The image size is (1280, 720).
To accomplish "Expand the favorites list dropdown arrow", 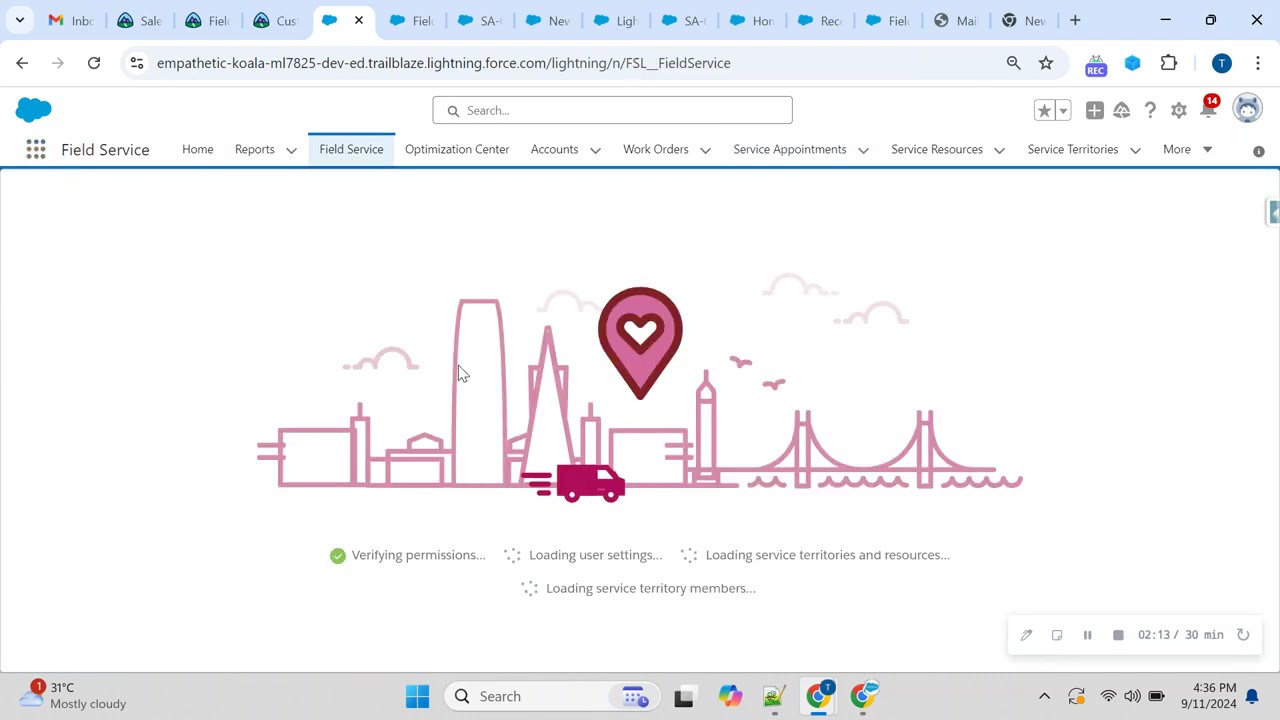I will [1063, 111].
